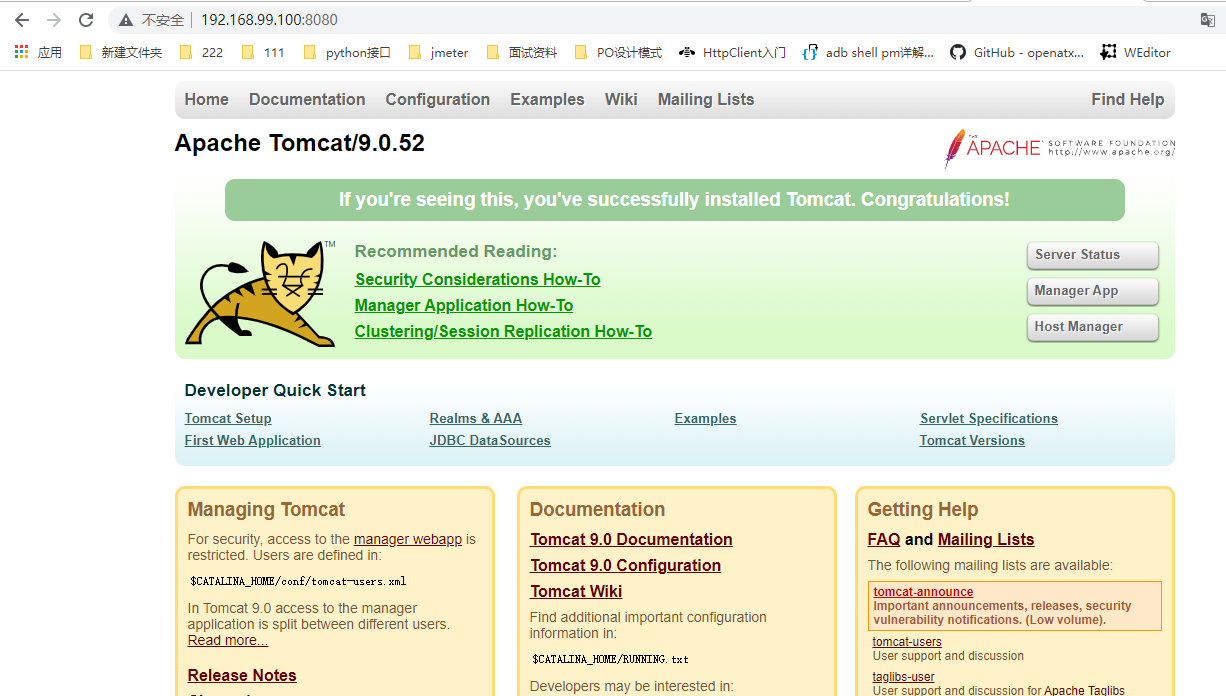
Task: Click the Apache Tomcat/9.0.52 heading
Action: [300, 144]
